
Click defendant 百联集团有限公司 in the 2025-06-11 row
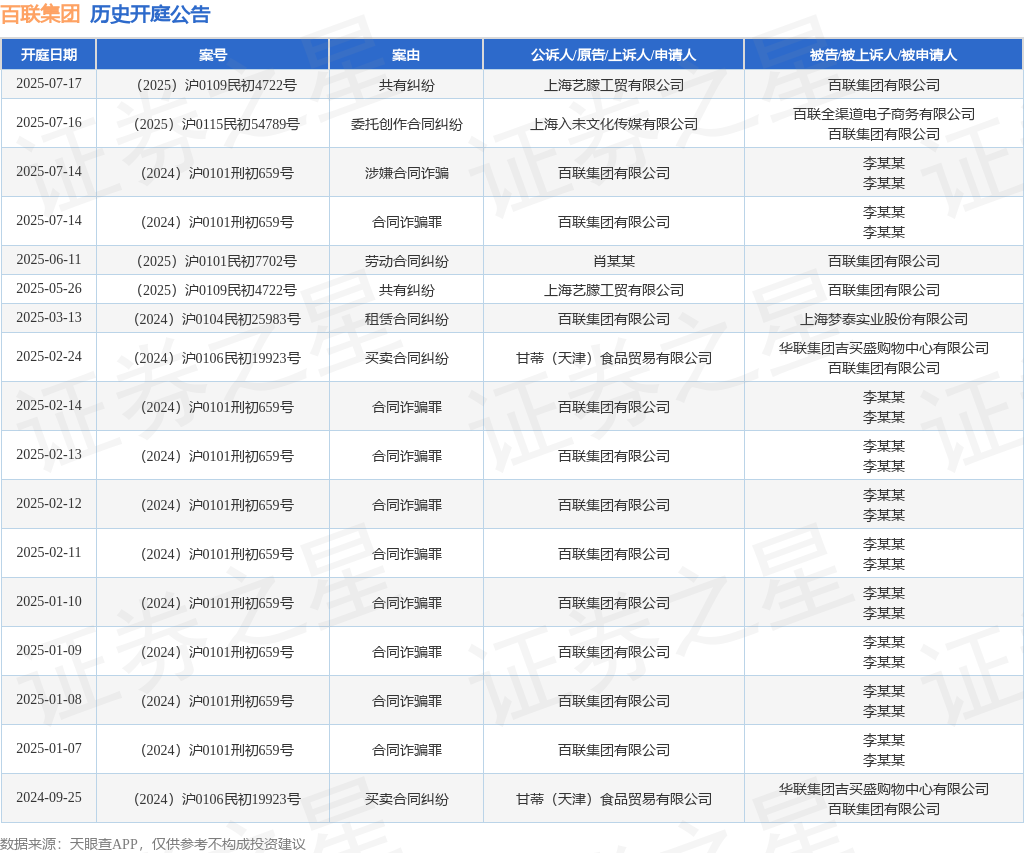pos(883,261)
